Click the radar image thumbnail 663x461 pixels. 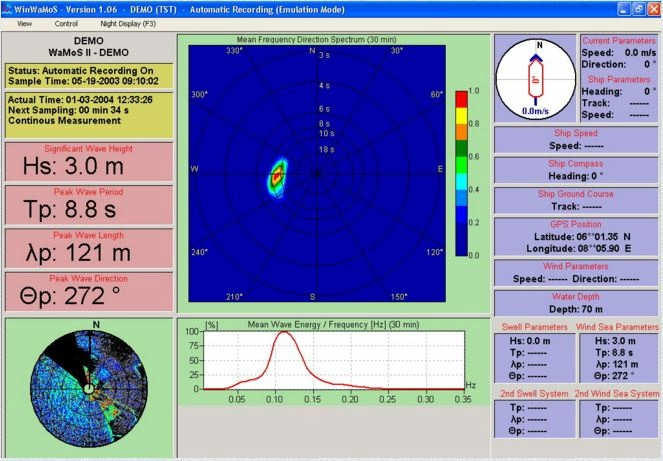pos(87,384)
